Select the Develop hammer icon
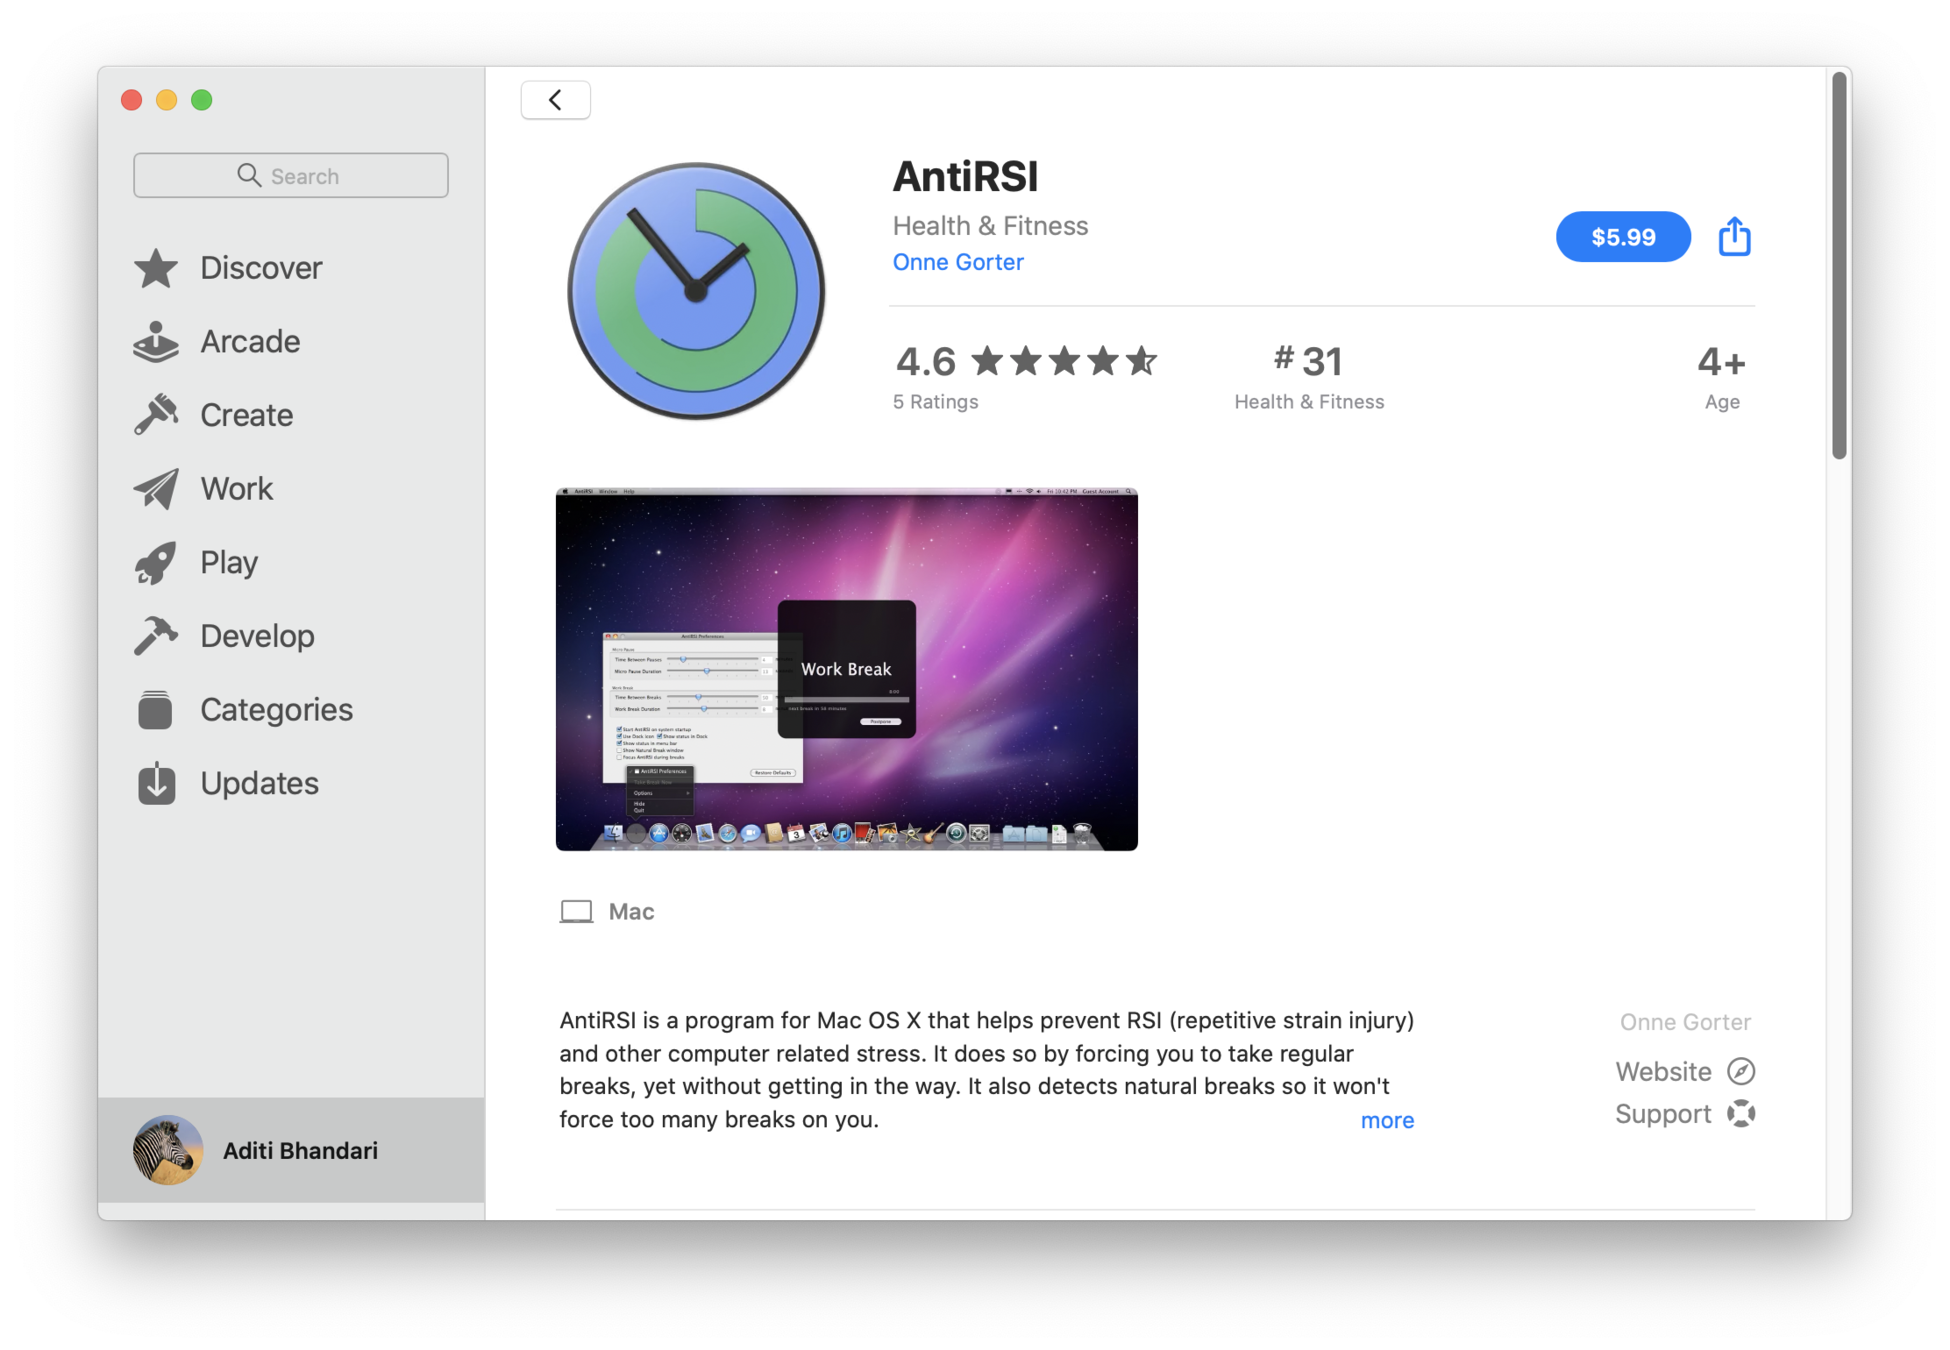Image resolution: width=1950 pixels, height=1350 pixels. (156, 636)
